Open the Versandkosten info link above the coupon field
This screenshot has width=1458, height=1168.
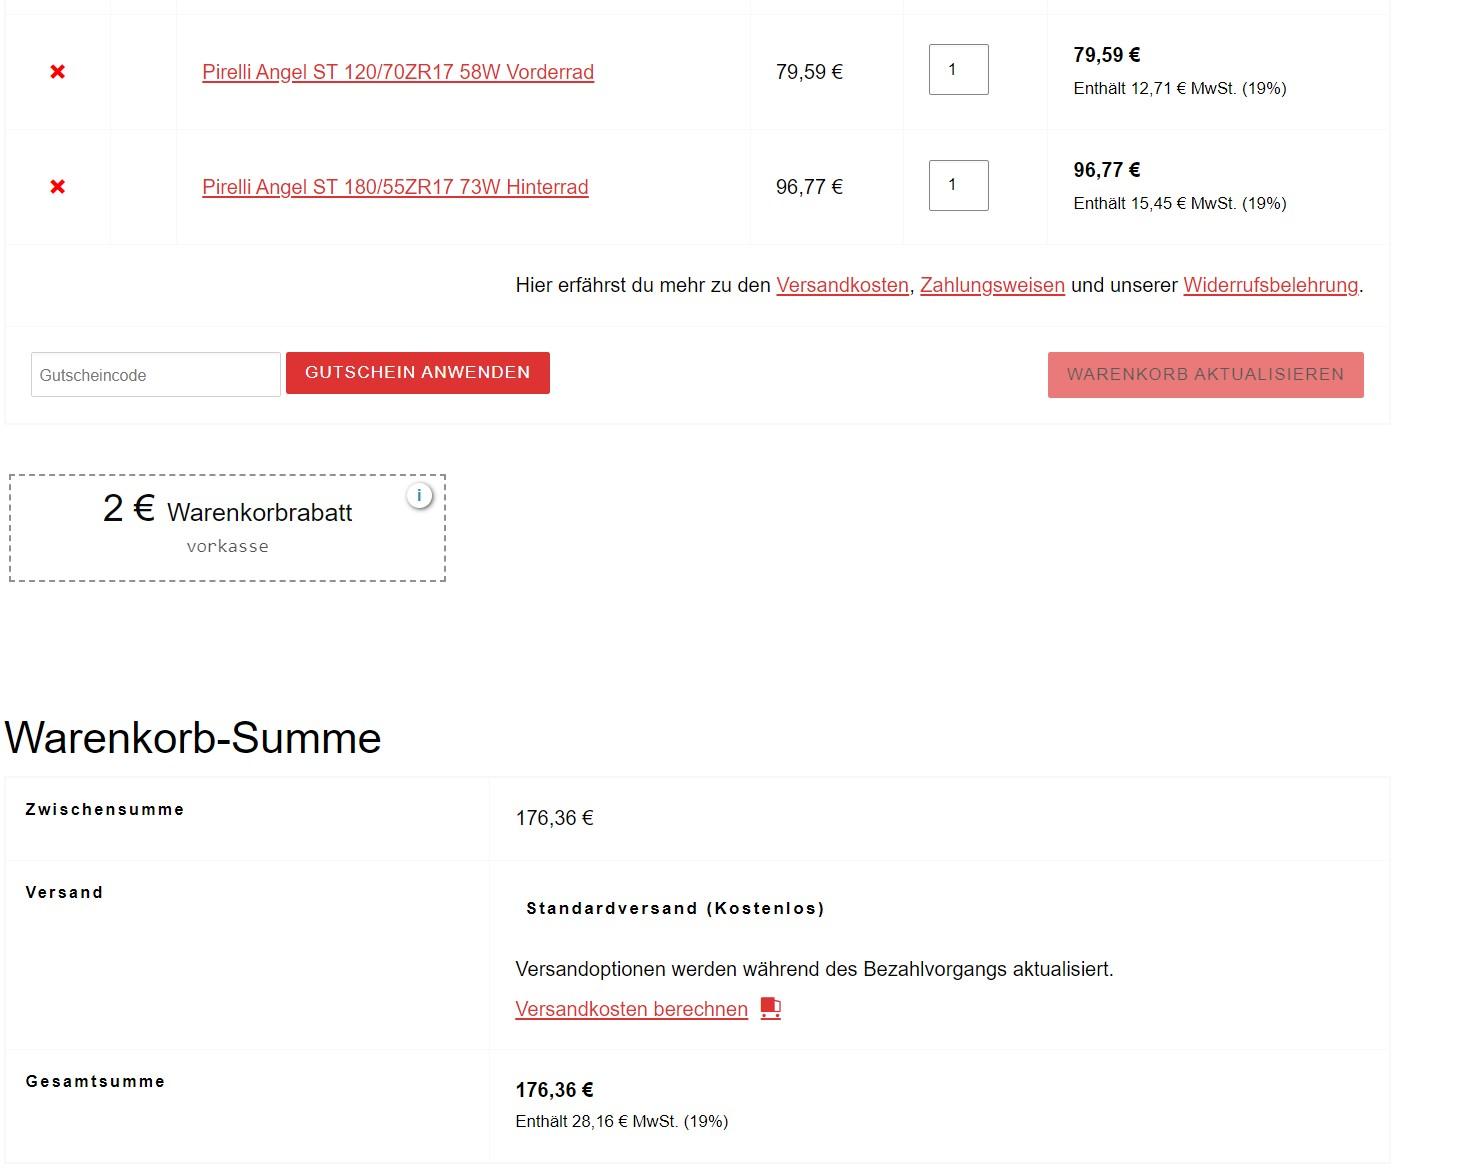pyautogui.click(x=842, y=285)
